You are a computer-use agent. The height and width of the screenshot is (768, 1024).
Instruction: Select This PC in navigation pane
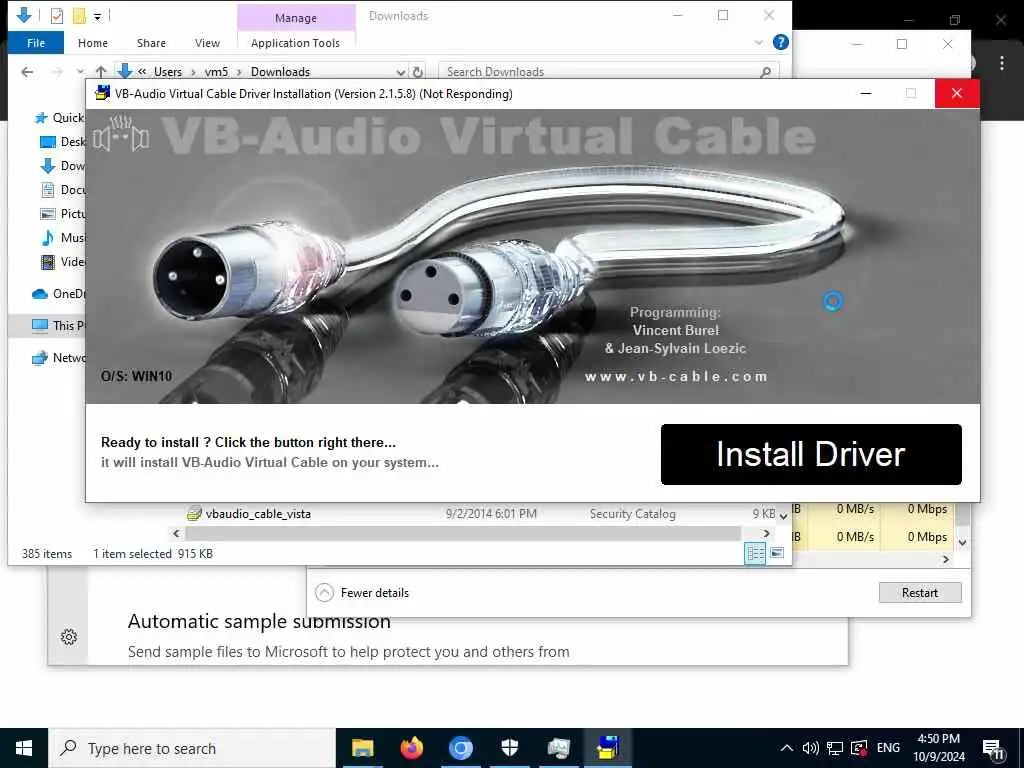pyautogui.click(x=59, y=325)
